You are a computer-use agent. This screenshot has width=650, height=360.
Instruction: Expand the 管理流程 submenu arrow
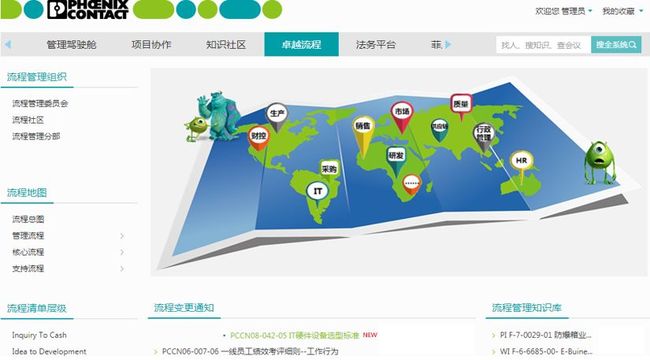(x=122, y=236)
